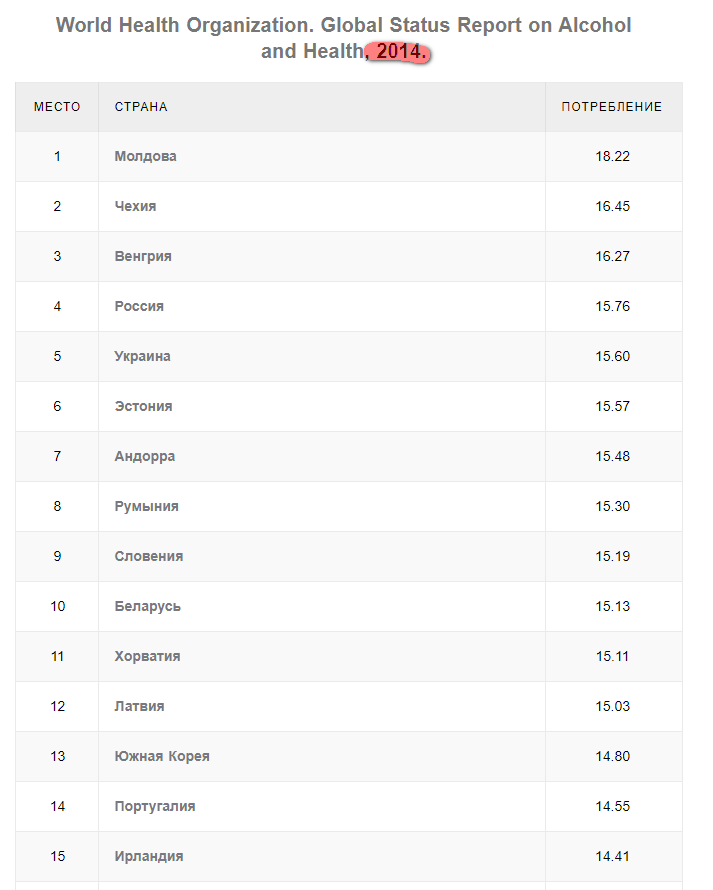
Task: Click the Южная Корея entry
Action: pos(162,757)
